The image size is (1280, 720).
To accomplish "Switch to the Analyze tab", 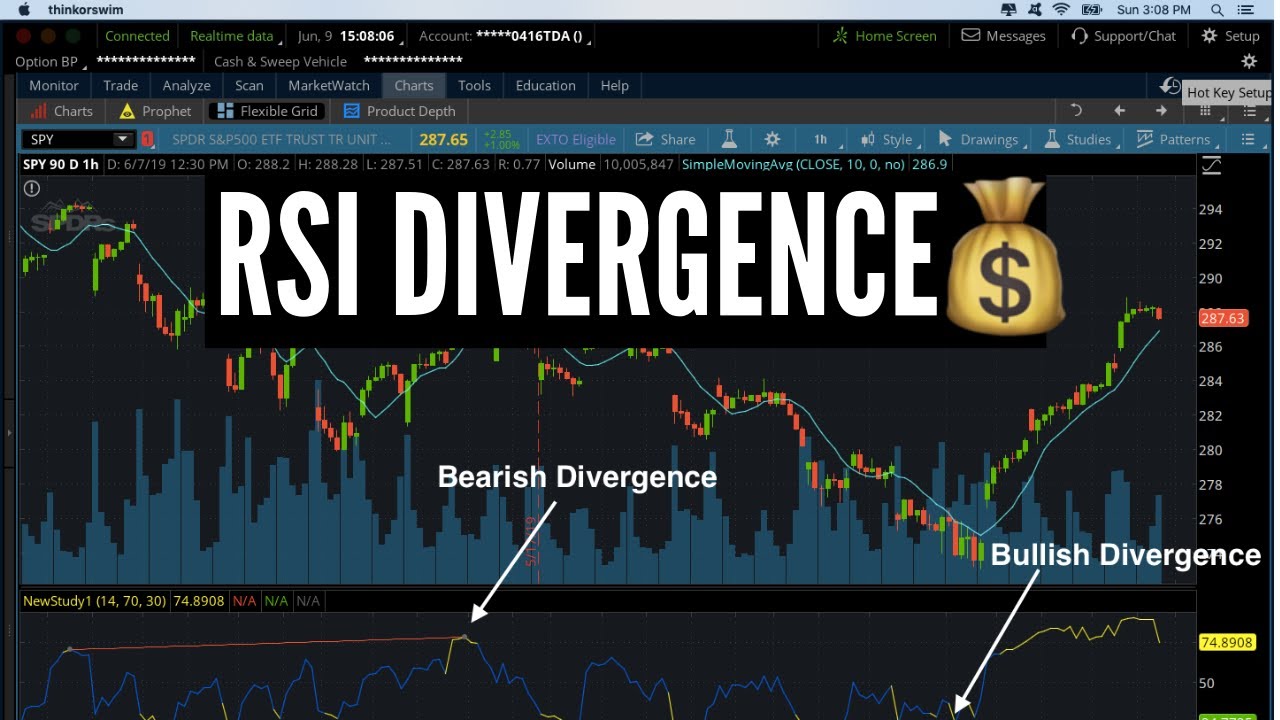I will pos(186,85).
